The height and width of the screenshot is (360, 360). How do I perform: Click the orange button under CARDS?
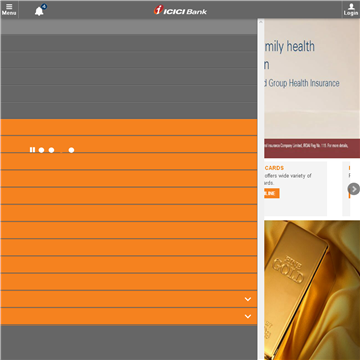click(x=272, y=193)
